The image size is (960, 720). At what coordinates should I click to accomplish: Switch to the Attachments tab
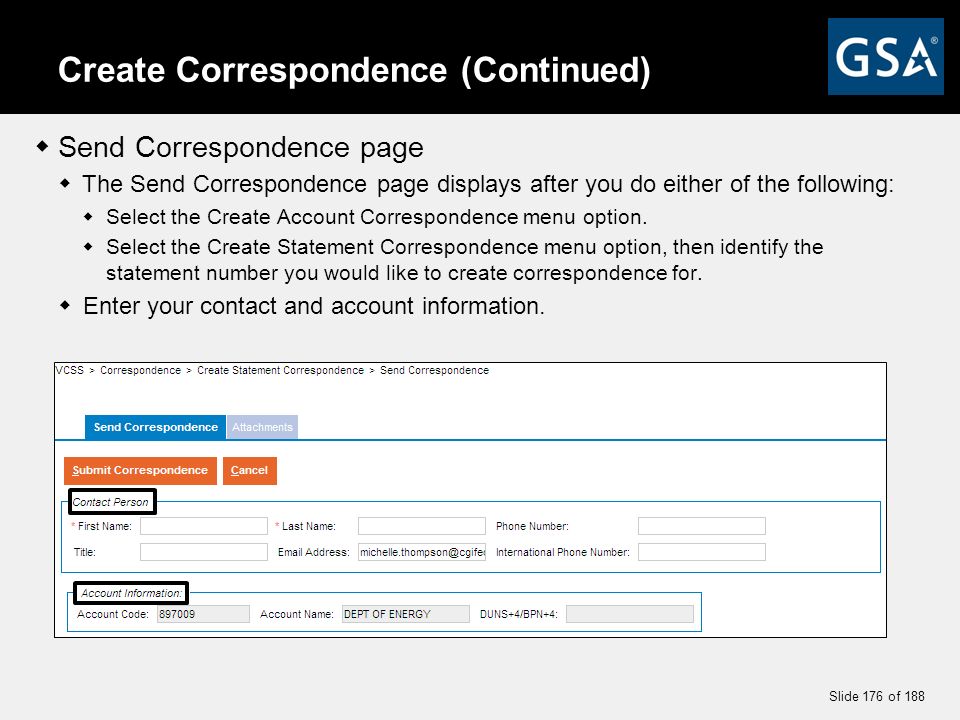coord(262,427)
